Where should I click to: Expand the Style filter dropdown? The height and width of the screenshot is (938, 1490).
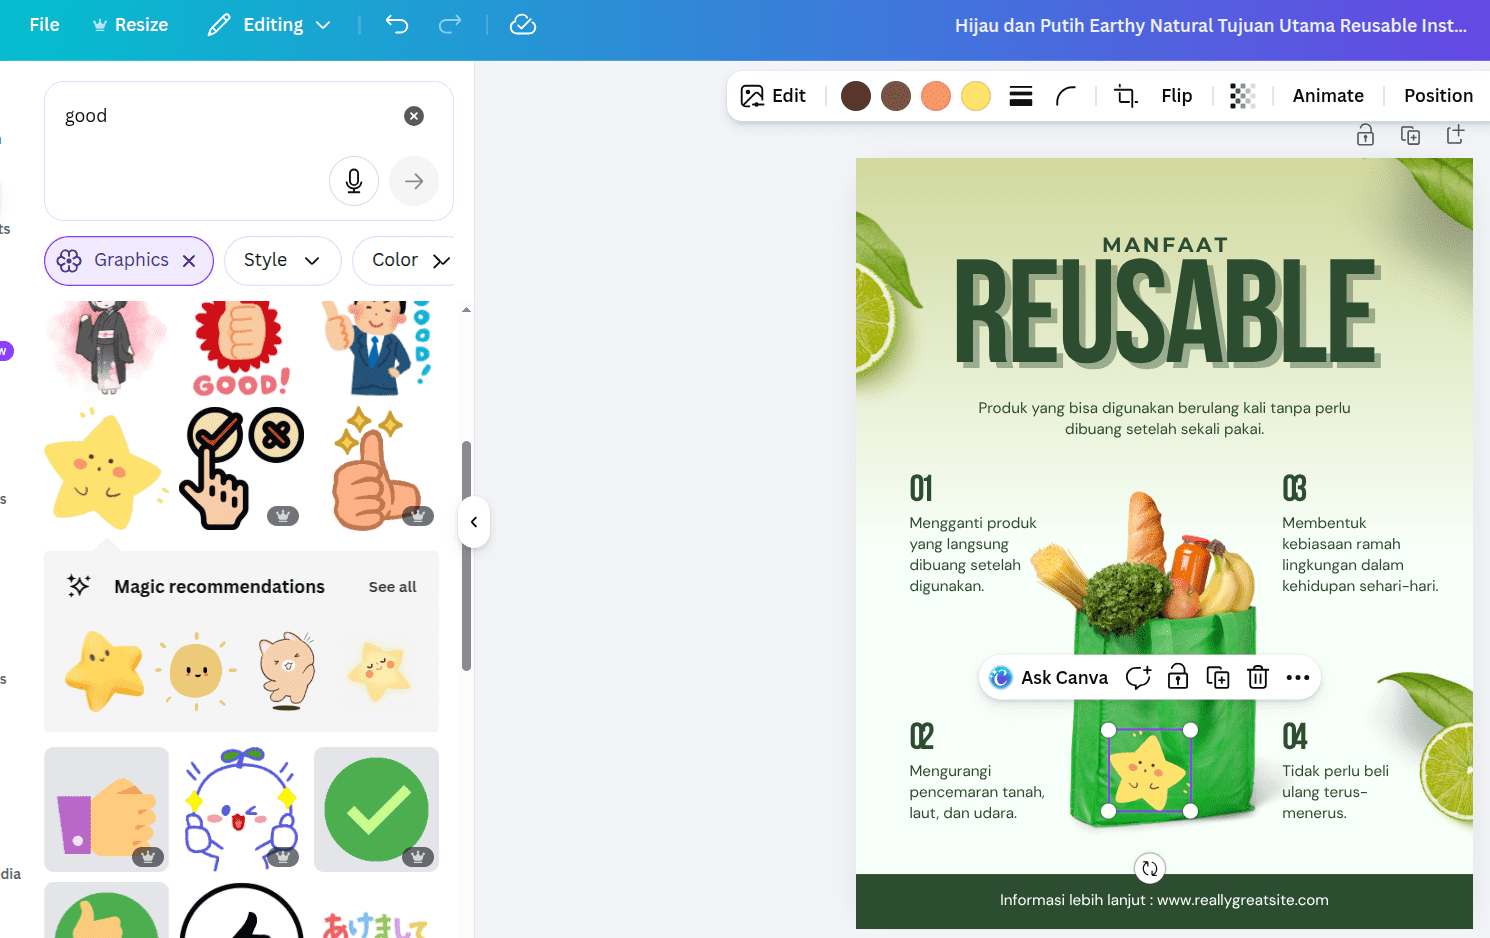coord(282,260)
